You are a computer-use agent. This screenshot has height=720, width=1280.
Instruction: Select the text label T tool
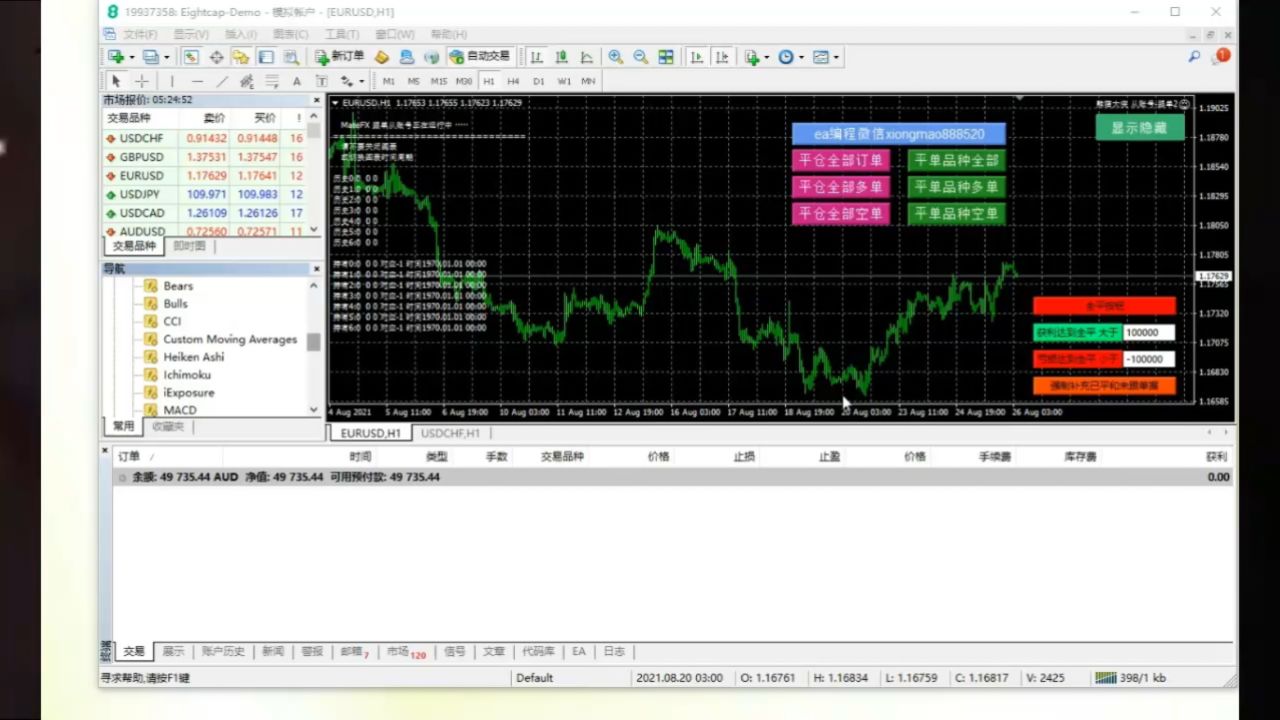tap(322, 81)
